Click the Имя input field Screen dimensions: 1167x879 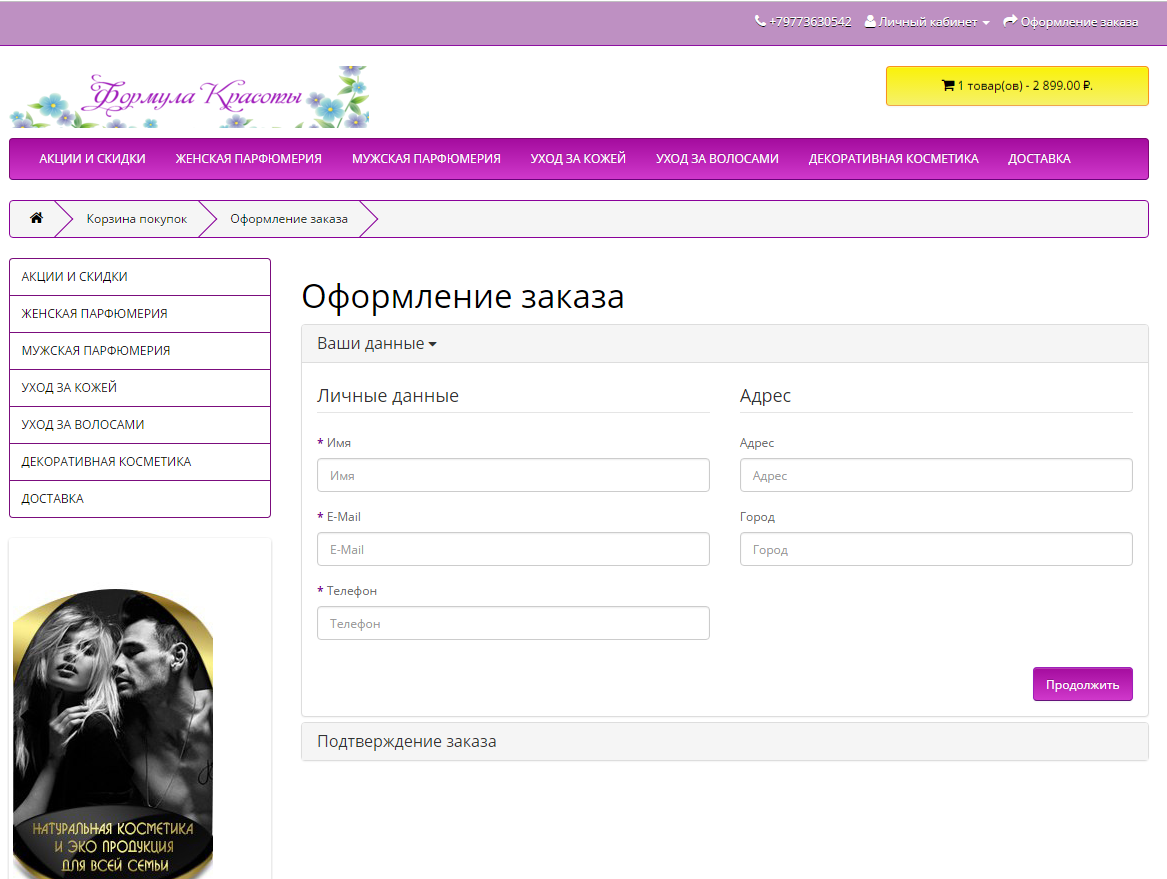(x=513, y=474)
